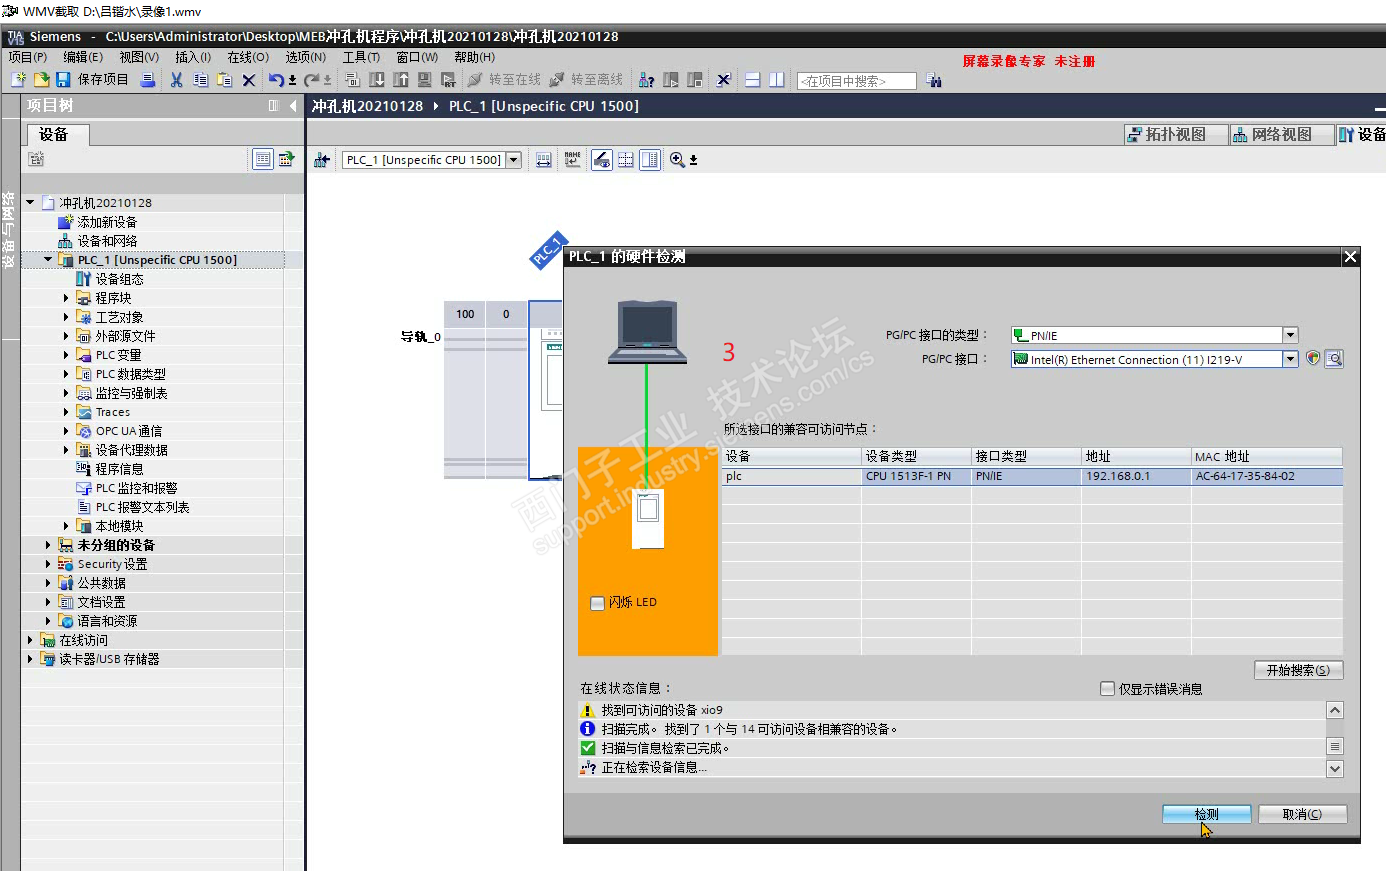Click the search interface magnifier icon in dialog
The width and height of the screenshot is (1386, 871).
1334,359
